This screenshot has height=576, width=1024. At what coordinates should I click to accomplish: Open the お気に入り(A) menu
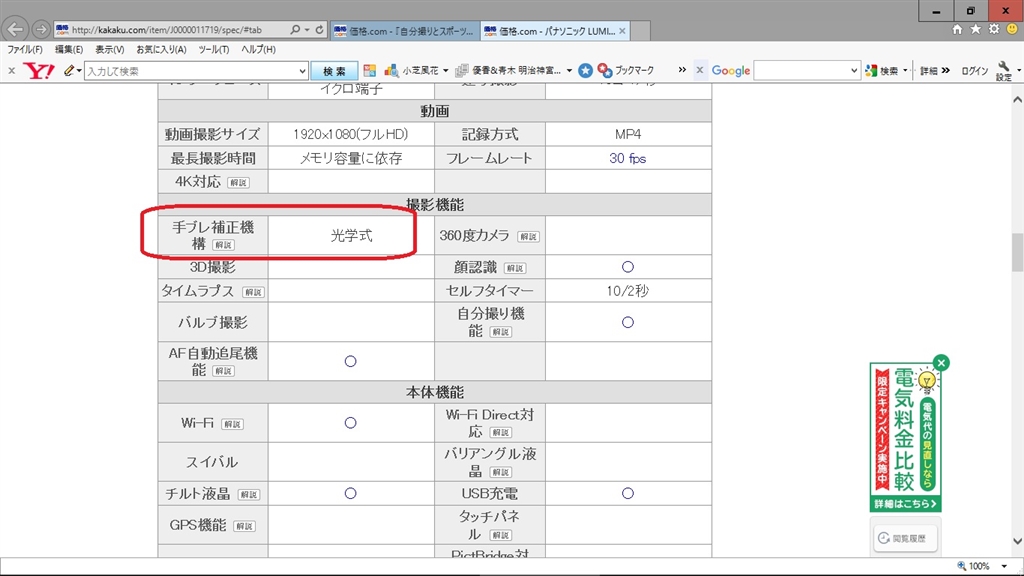click(x=161, y=50)
